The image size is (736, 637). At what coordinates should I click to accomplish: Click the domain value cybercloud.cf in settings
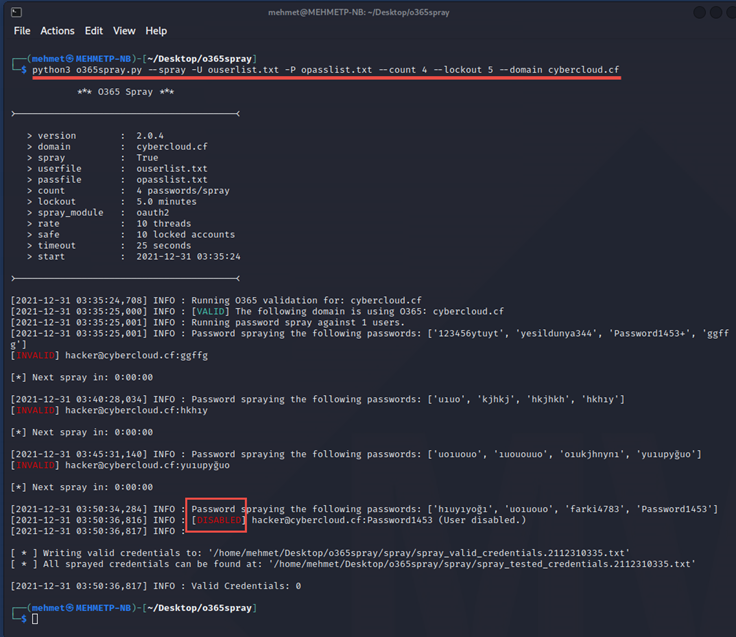click(x=172, y=147)
